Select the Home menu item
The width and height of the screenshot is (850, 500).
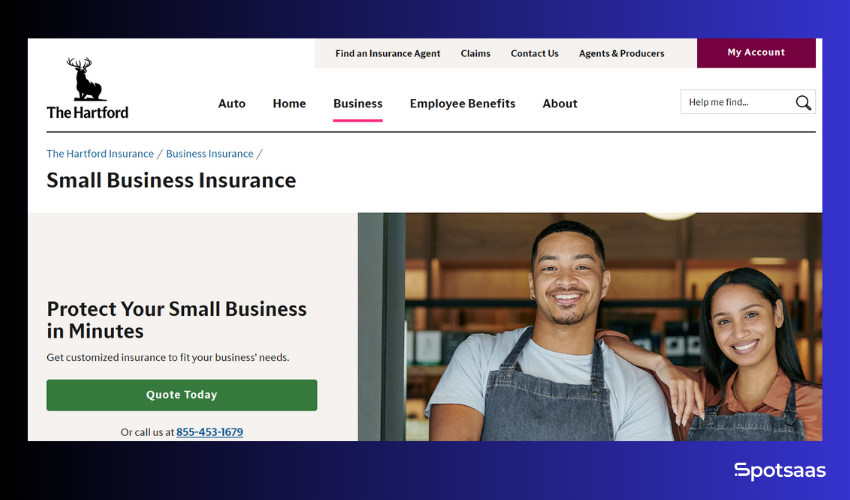289,104
